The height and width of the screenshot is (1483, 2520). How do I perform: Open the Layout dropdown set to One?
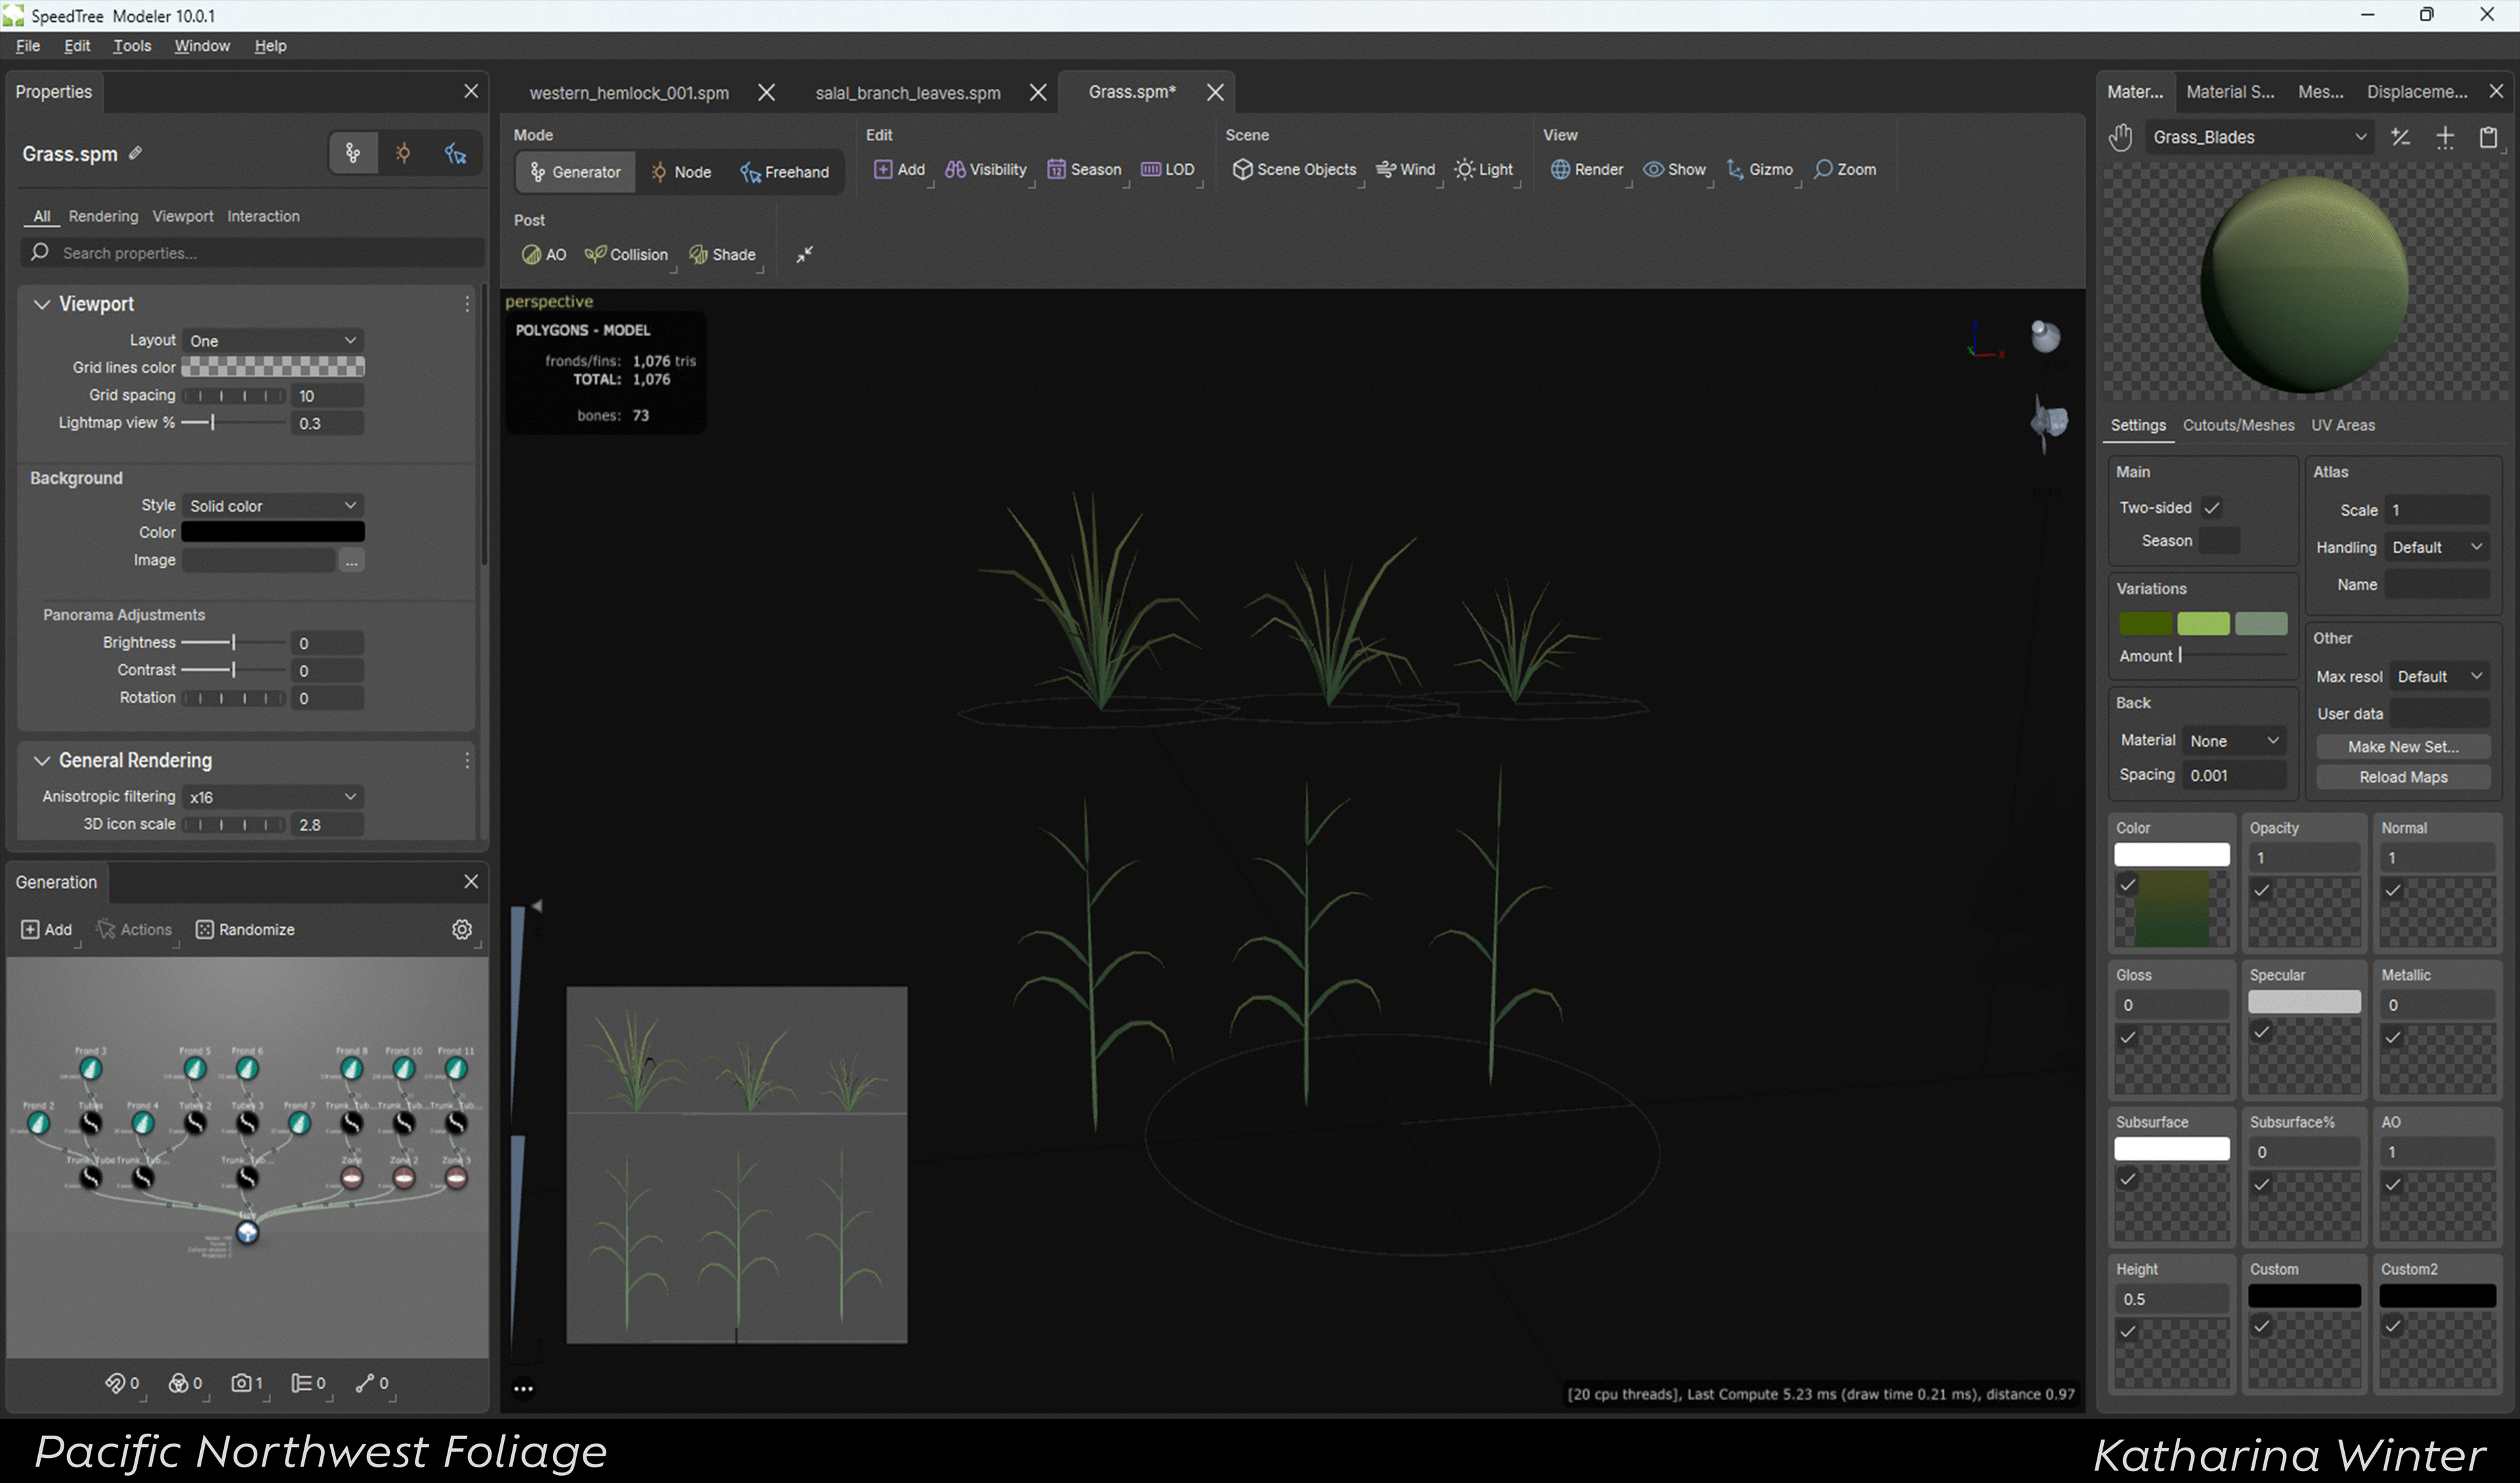[272, 340]
